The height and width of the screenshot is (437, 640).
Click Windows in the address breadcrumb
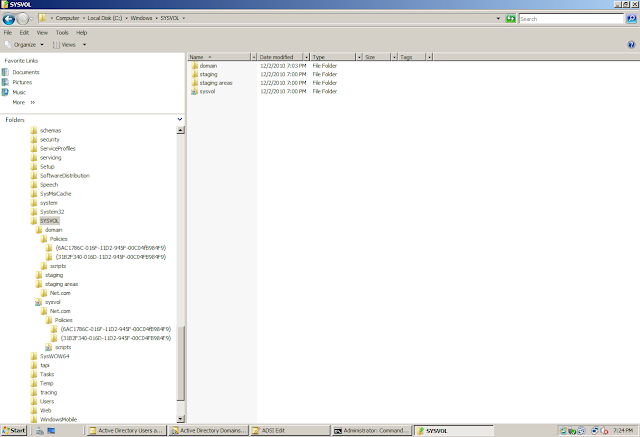(141, 18)
